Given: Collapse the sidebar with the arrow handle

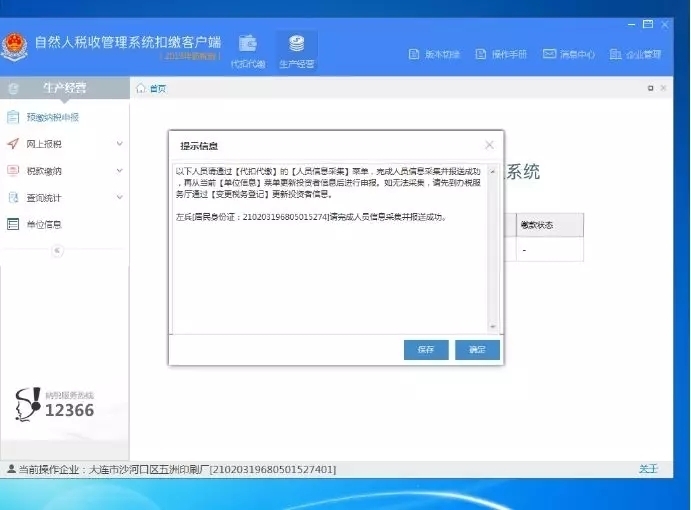Looking at the screenshot, I should (57, 251).
